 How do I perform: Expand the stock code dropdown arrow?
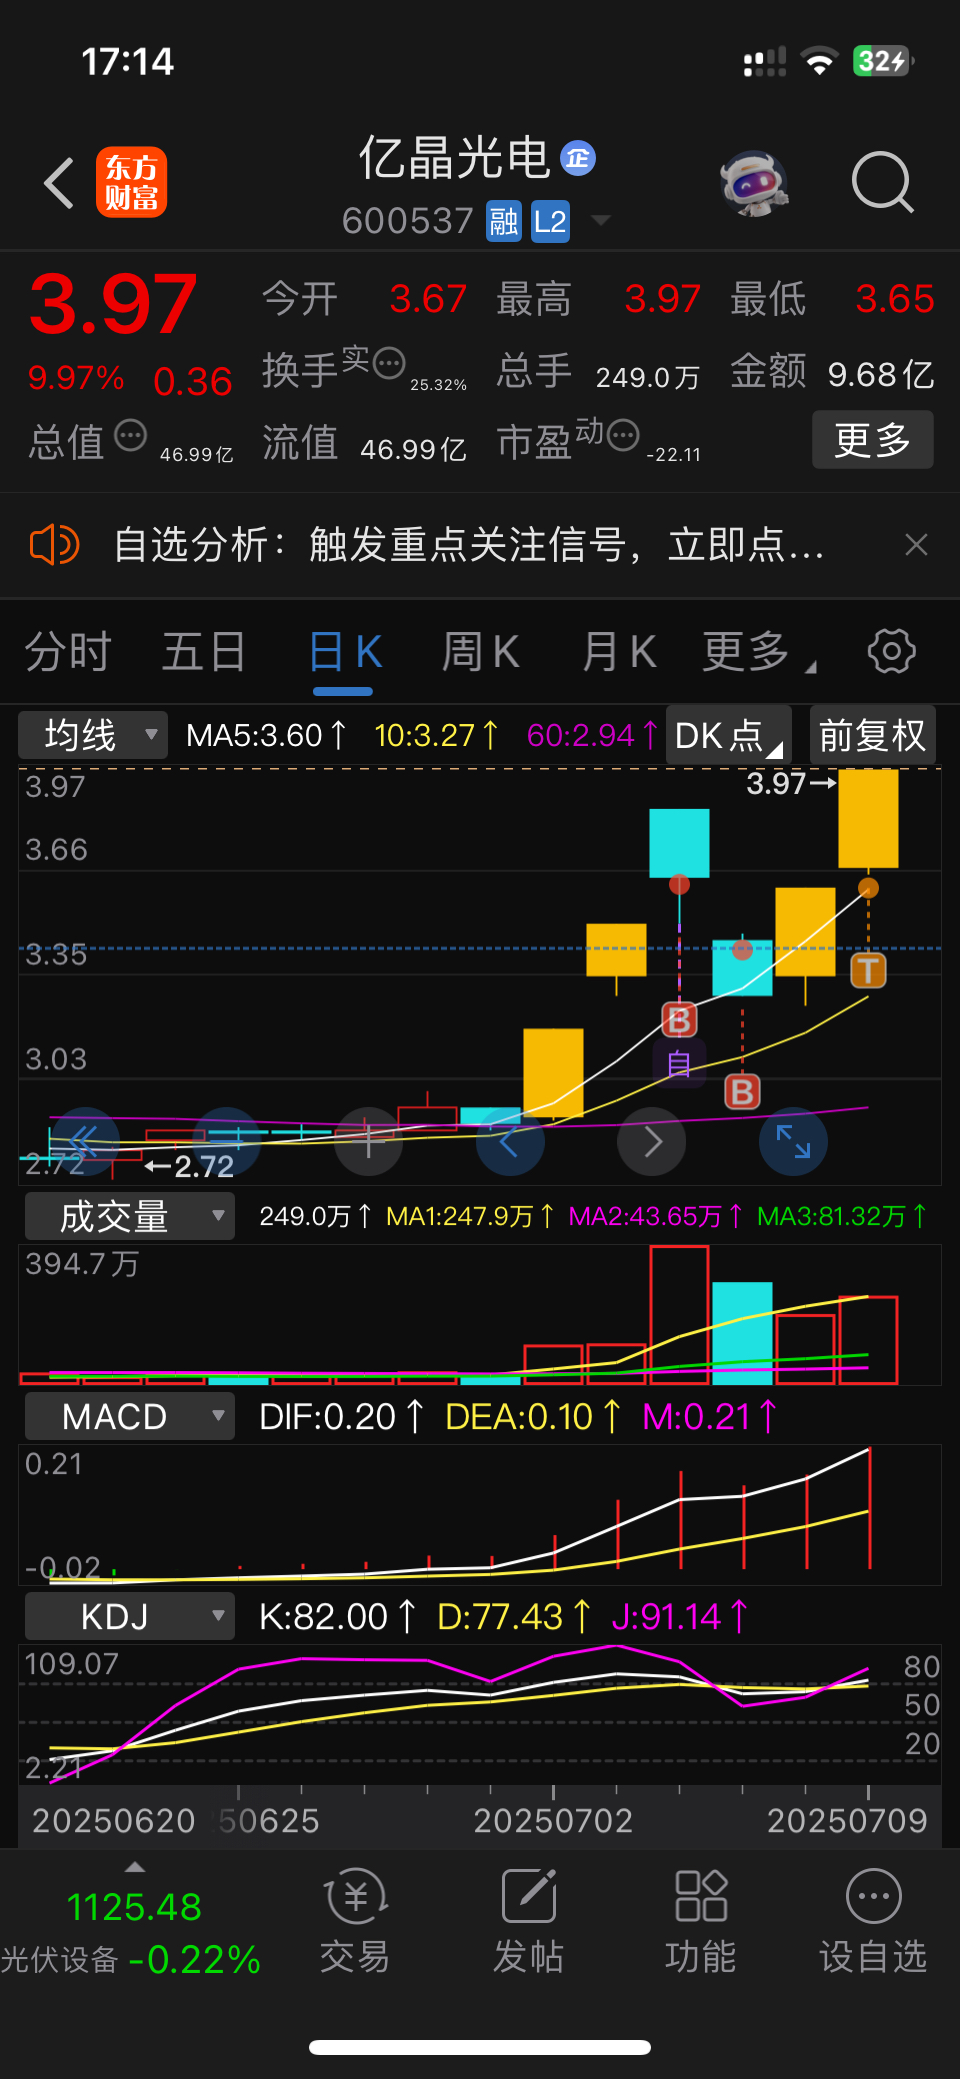600,220
